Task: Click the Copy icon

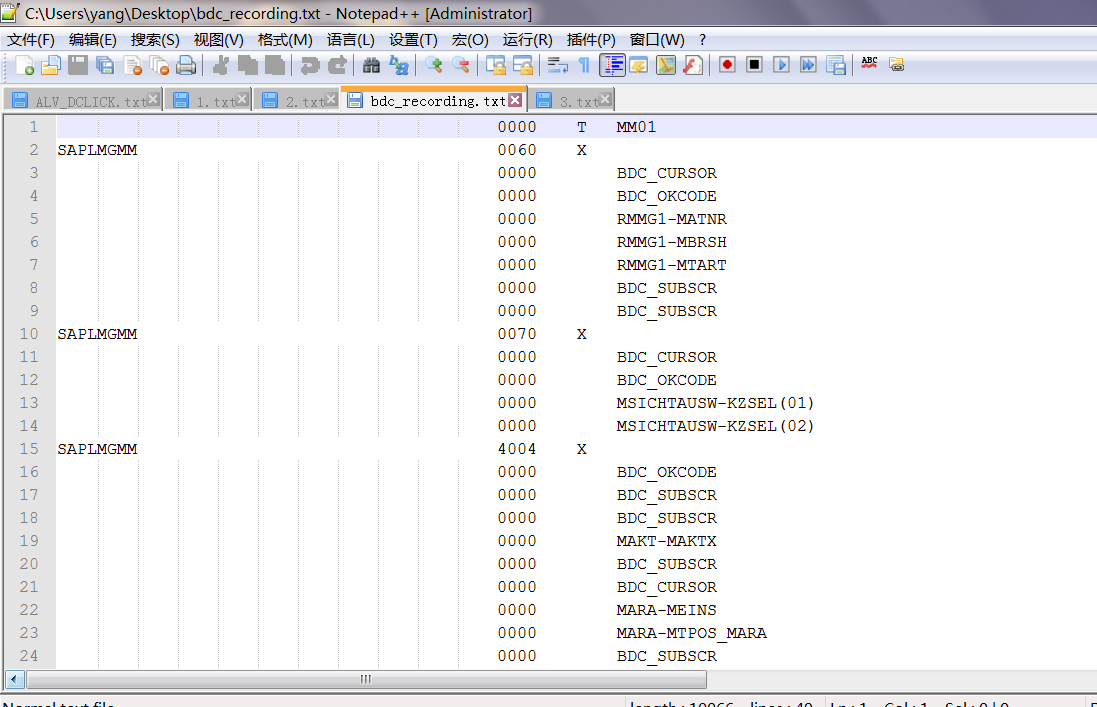Action: pos(248,65)
